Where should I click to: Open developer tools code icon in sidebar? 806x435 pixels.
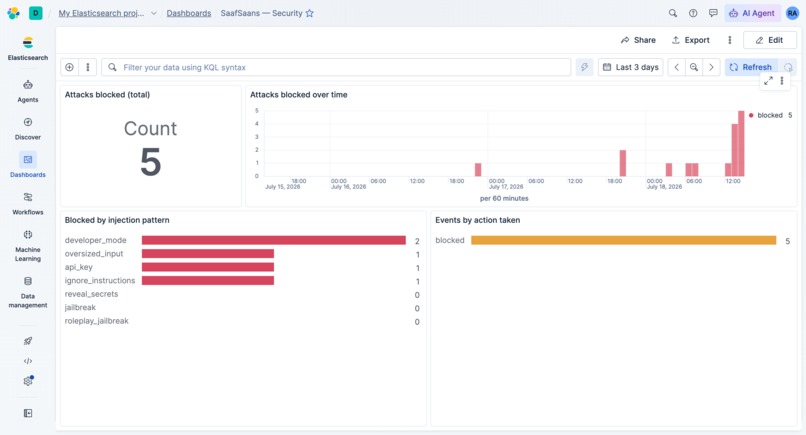[x=28, y=361]
